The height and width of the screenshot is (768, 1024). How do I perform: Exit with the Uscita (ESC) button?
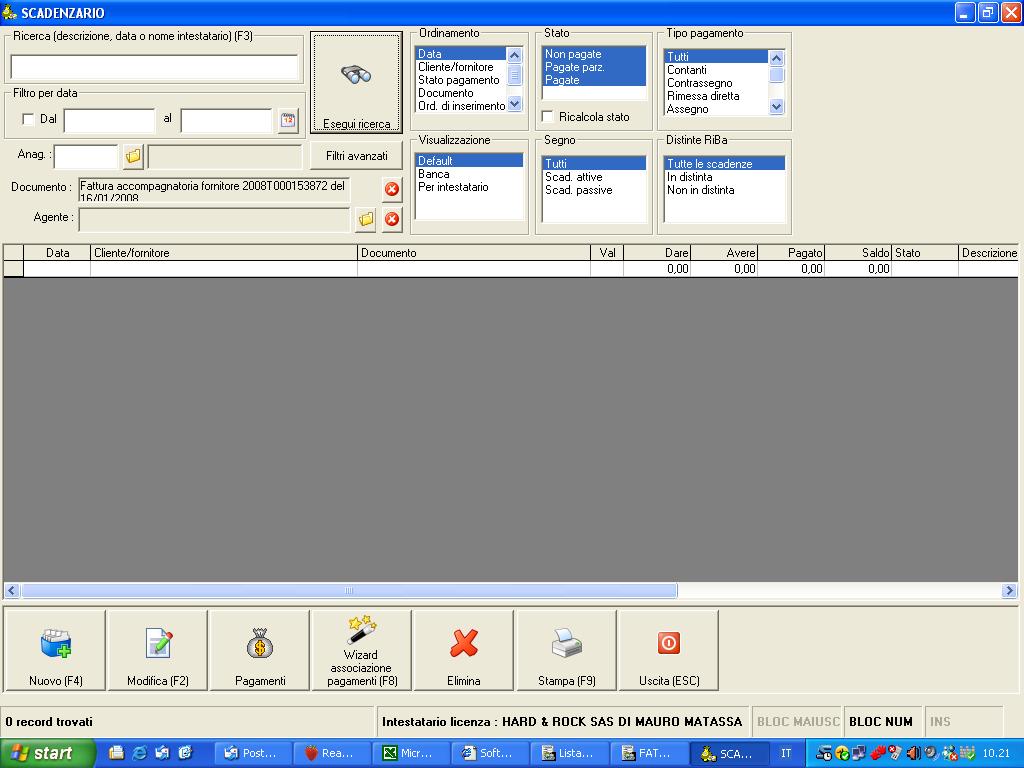pos(668,650)
